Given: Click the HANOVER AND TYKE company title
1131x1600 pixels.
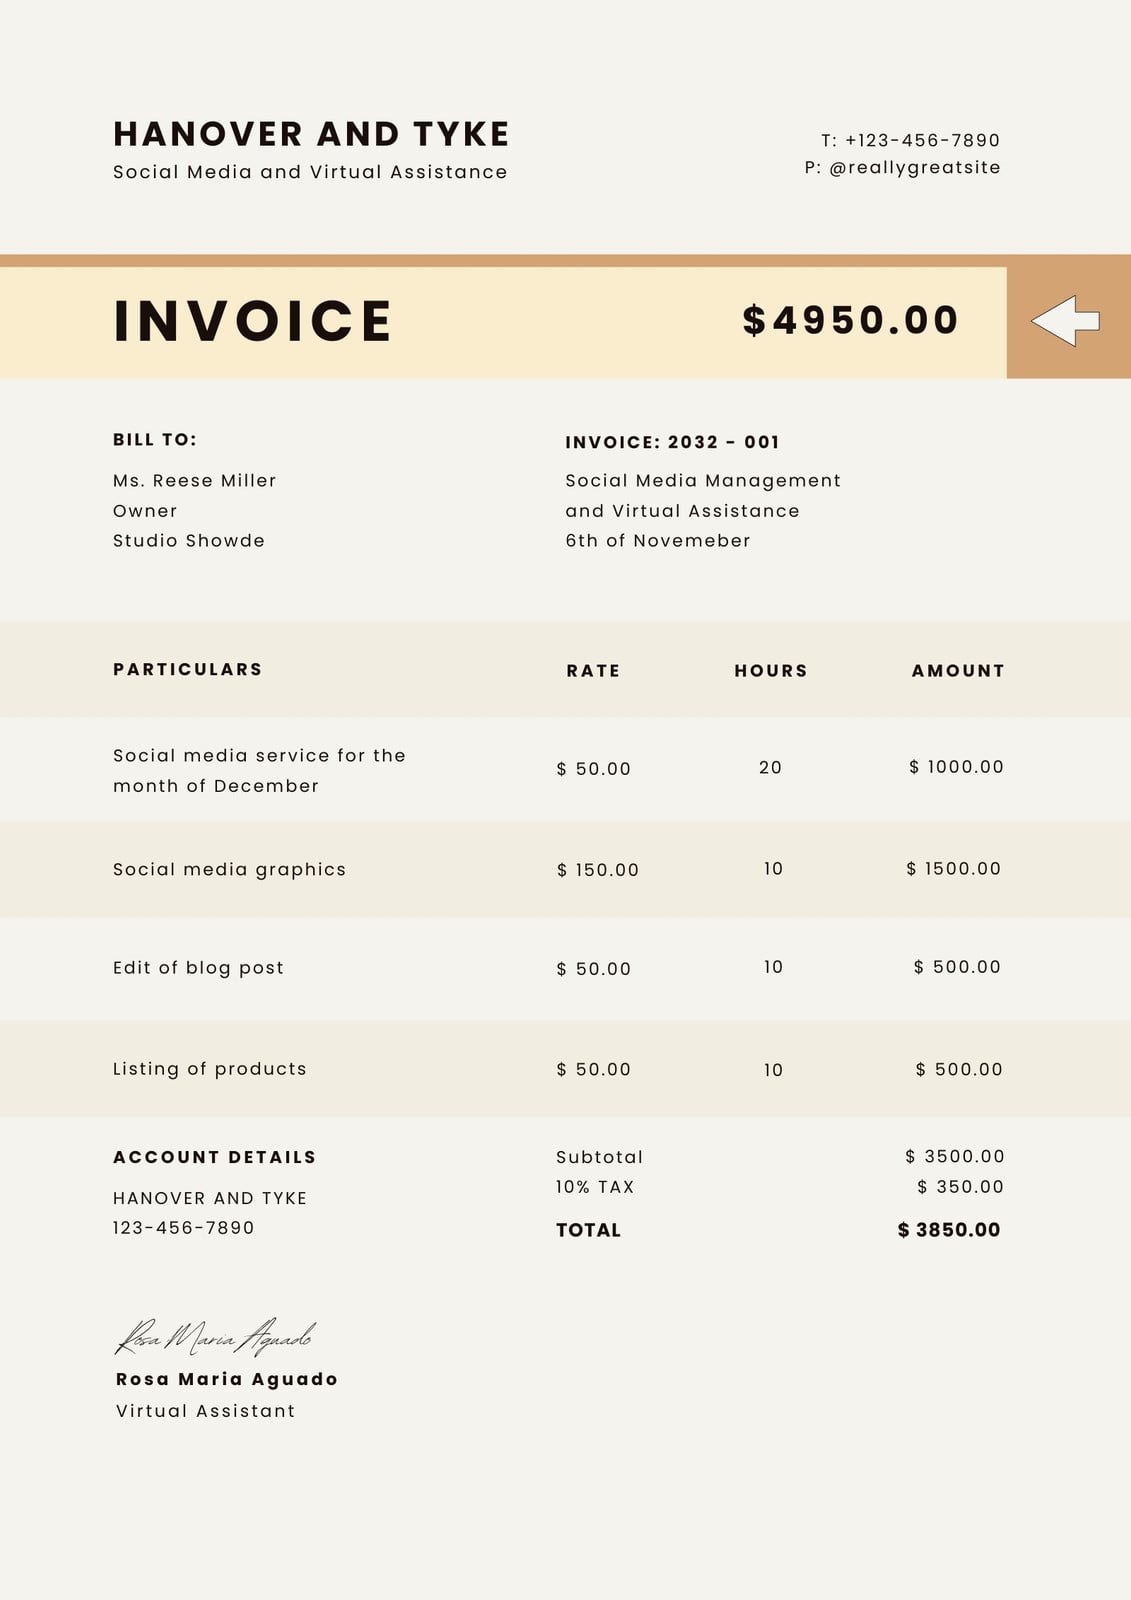Looking at the screenshot, I should [311, 134].
